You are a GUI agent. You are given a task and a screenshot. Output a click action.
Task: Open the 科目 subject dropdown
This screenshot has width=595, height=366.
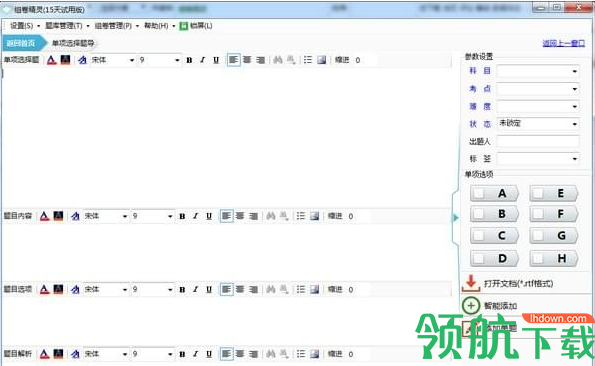point(575,71)
